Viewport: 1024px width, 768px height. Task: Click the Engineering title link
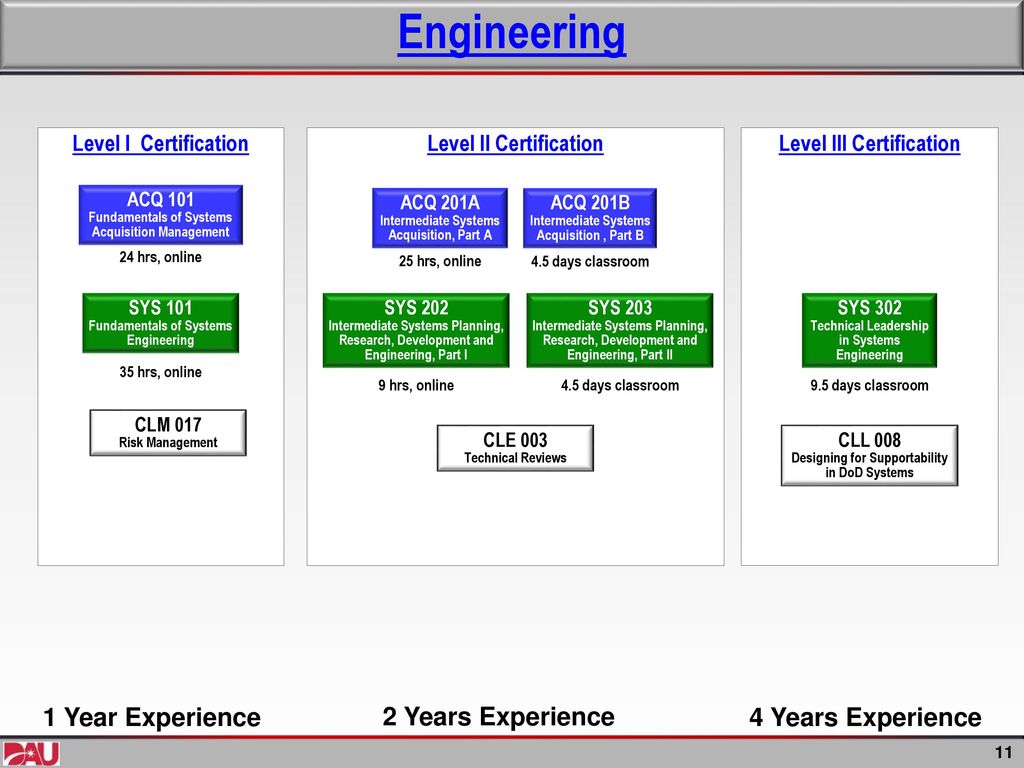pos(511,33)
